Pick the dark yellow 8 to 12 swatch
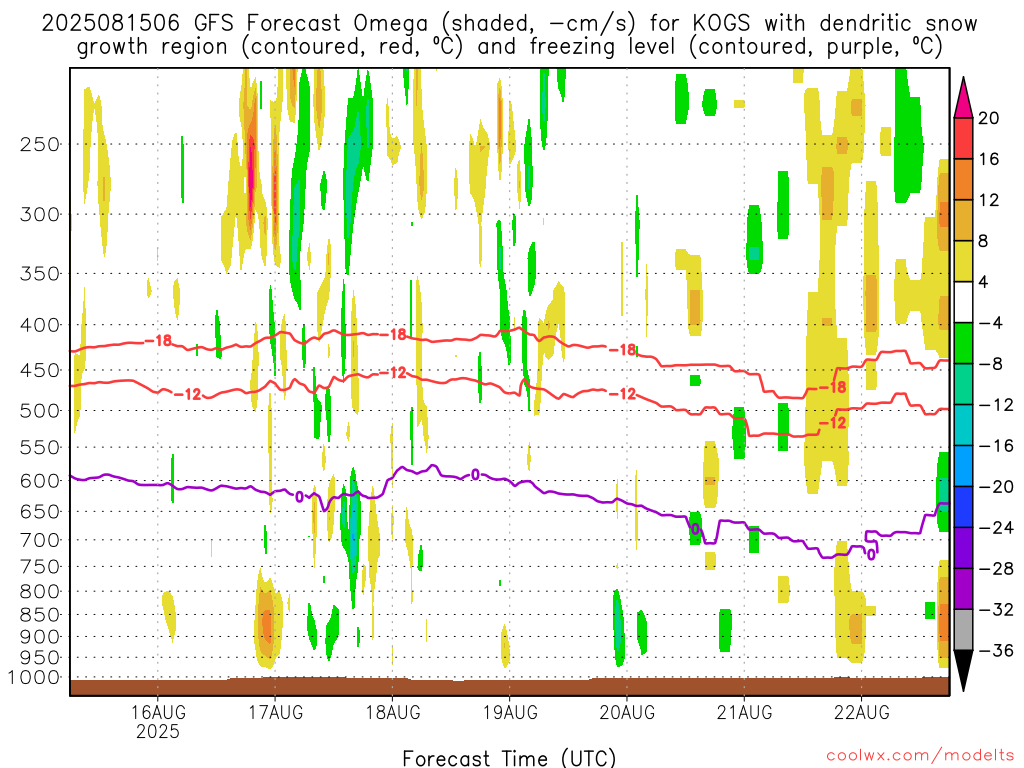 (x=963, y=220)
